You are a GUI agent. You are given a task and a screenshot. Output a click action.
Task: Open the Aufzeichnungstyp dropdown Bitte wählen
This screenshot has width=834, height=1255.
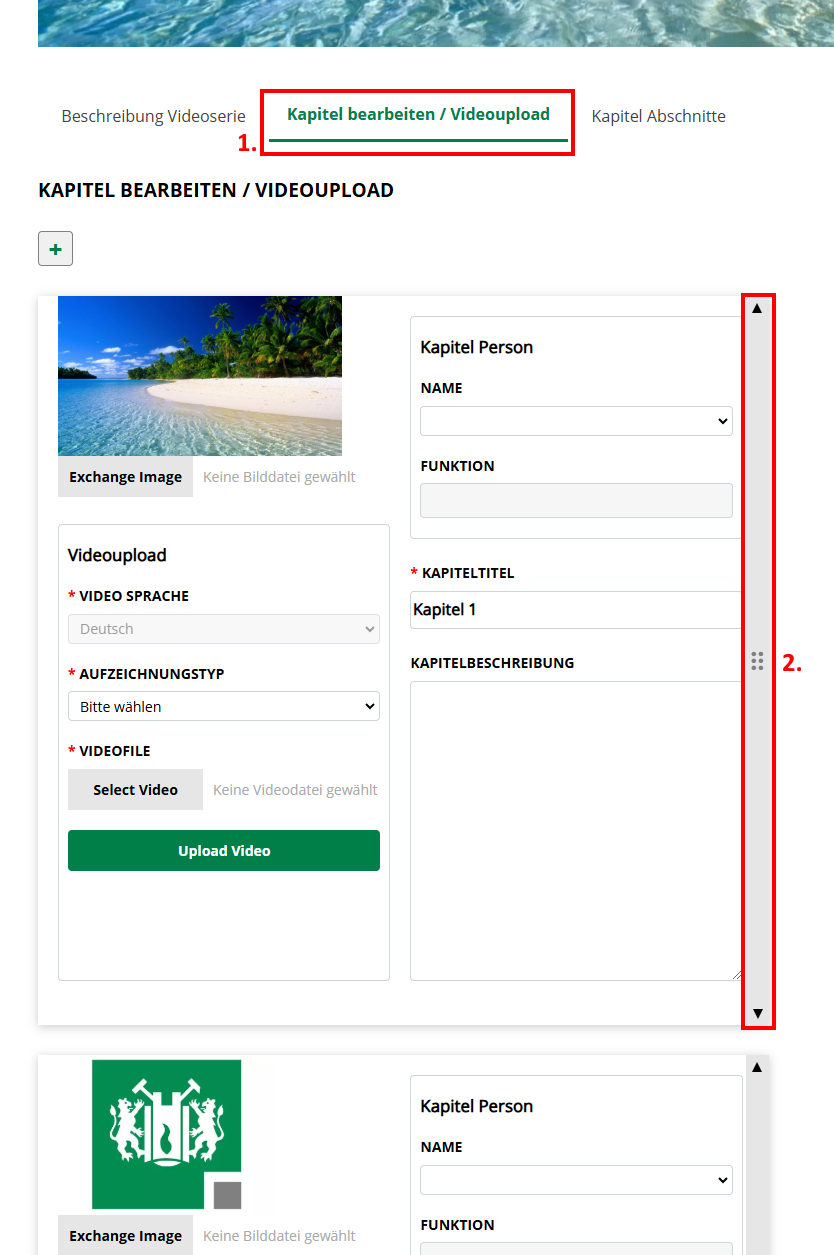pyautogui.click(x=224, y=706)
